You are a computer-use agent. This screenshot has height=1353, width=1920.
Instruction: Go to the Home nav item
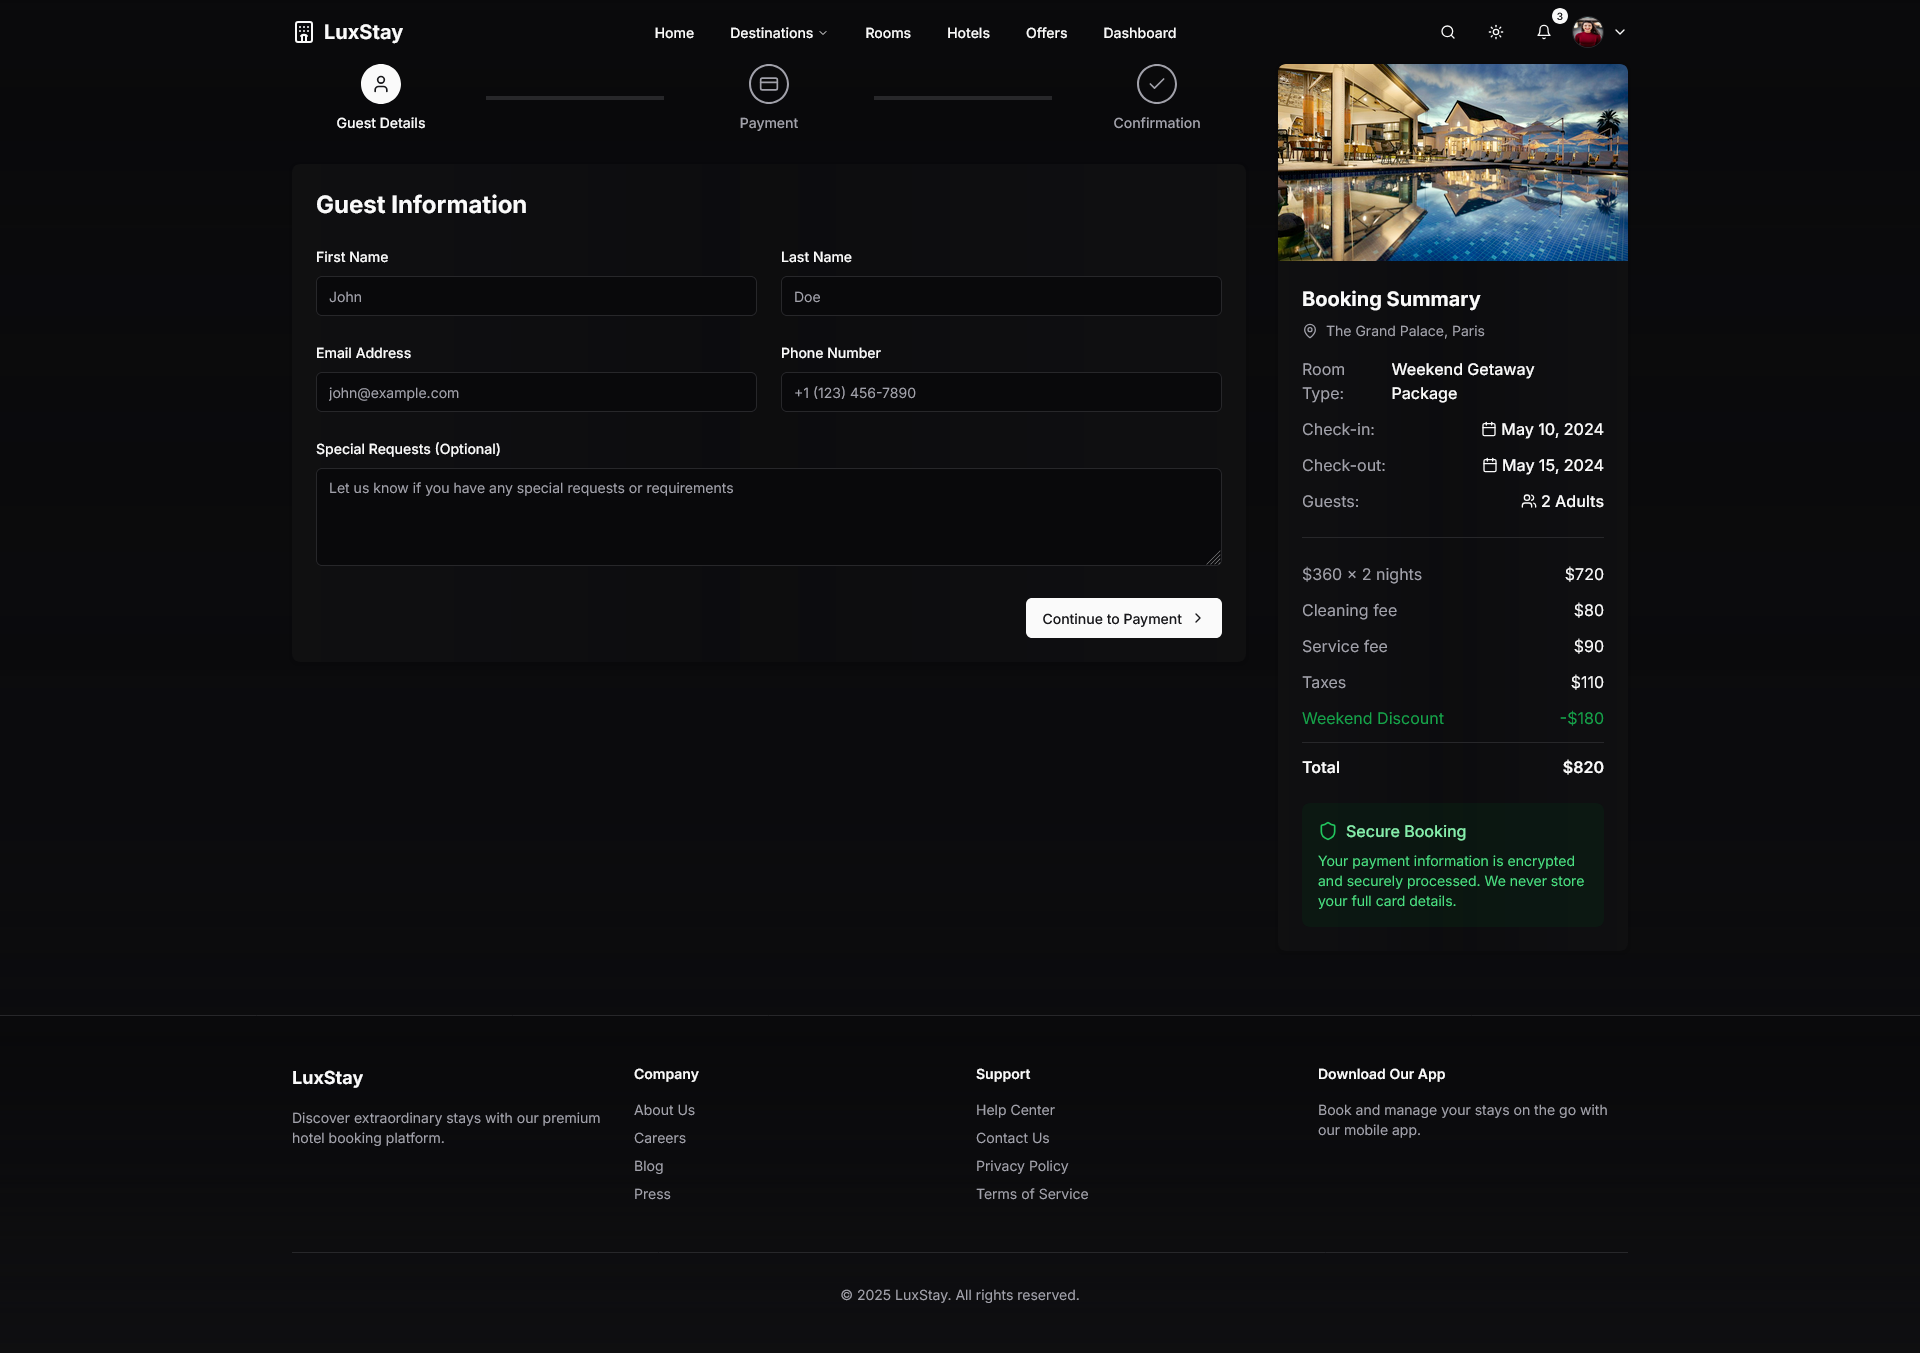[674, 33]
